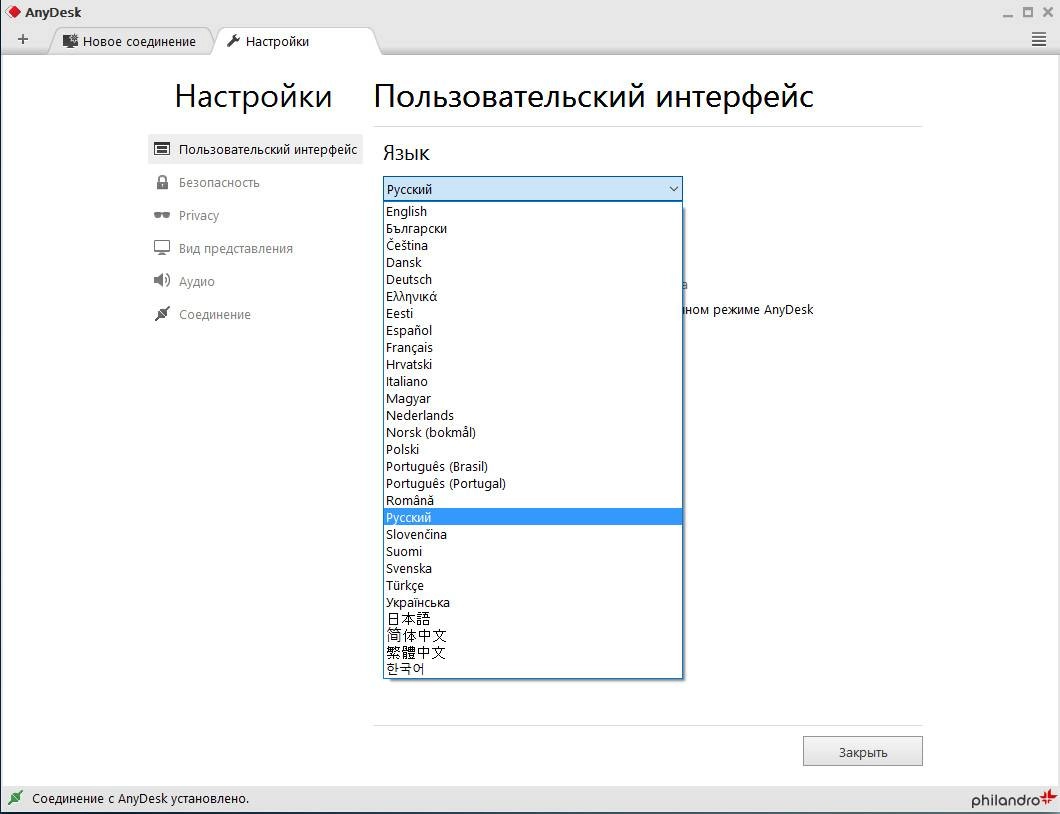Pick Italiano in the language list
This screenshot has height=814, width=1060.
point(533,381)
